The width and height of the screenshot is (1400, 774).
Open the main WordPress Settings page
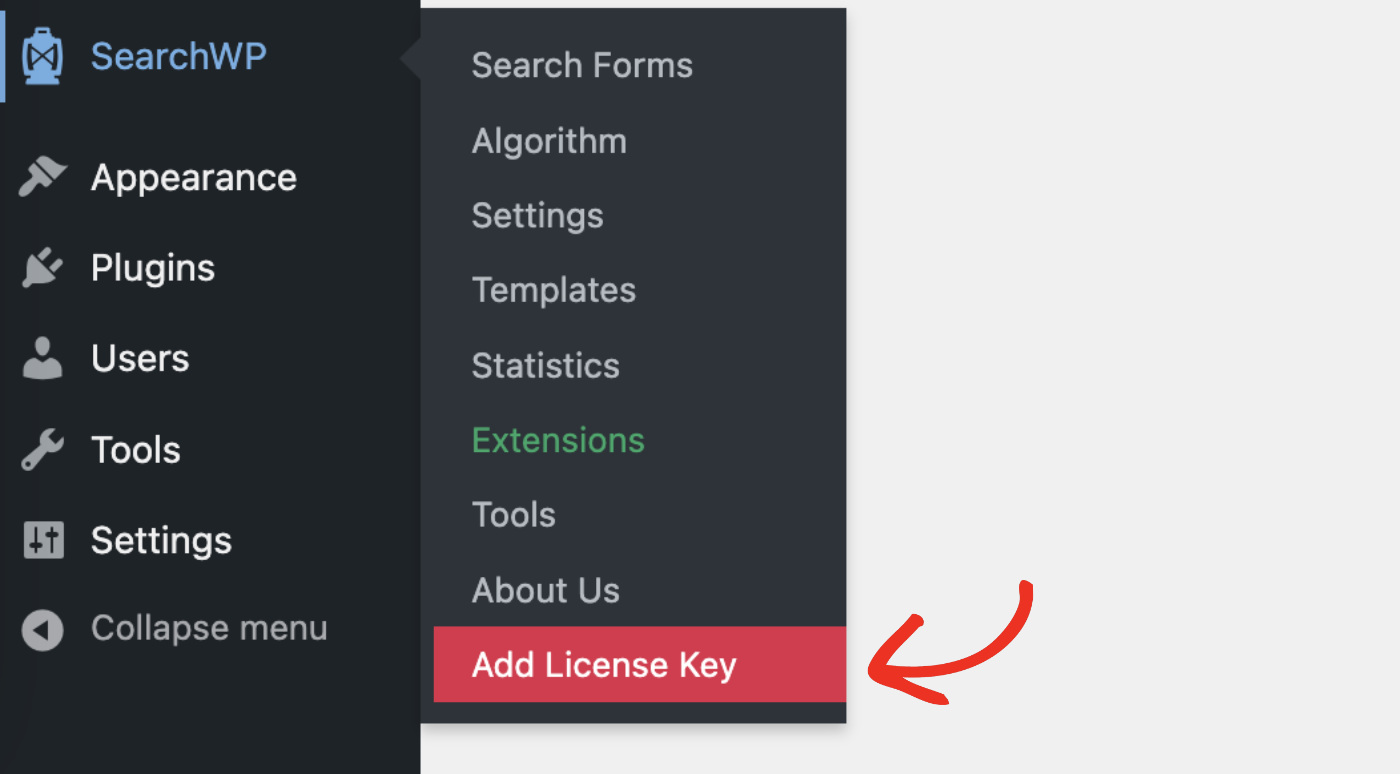(160, 539)
